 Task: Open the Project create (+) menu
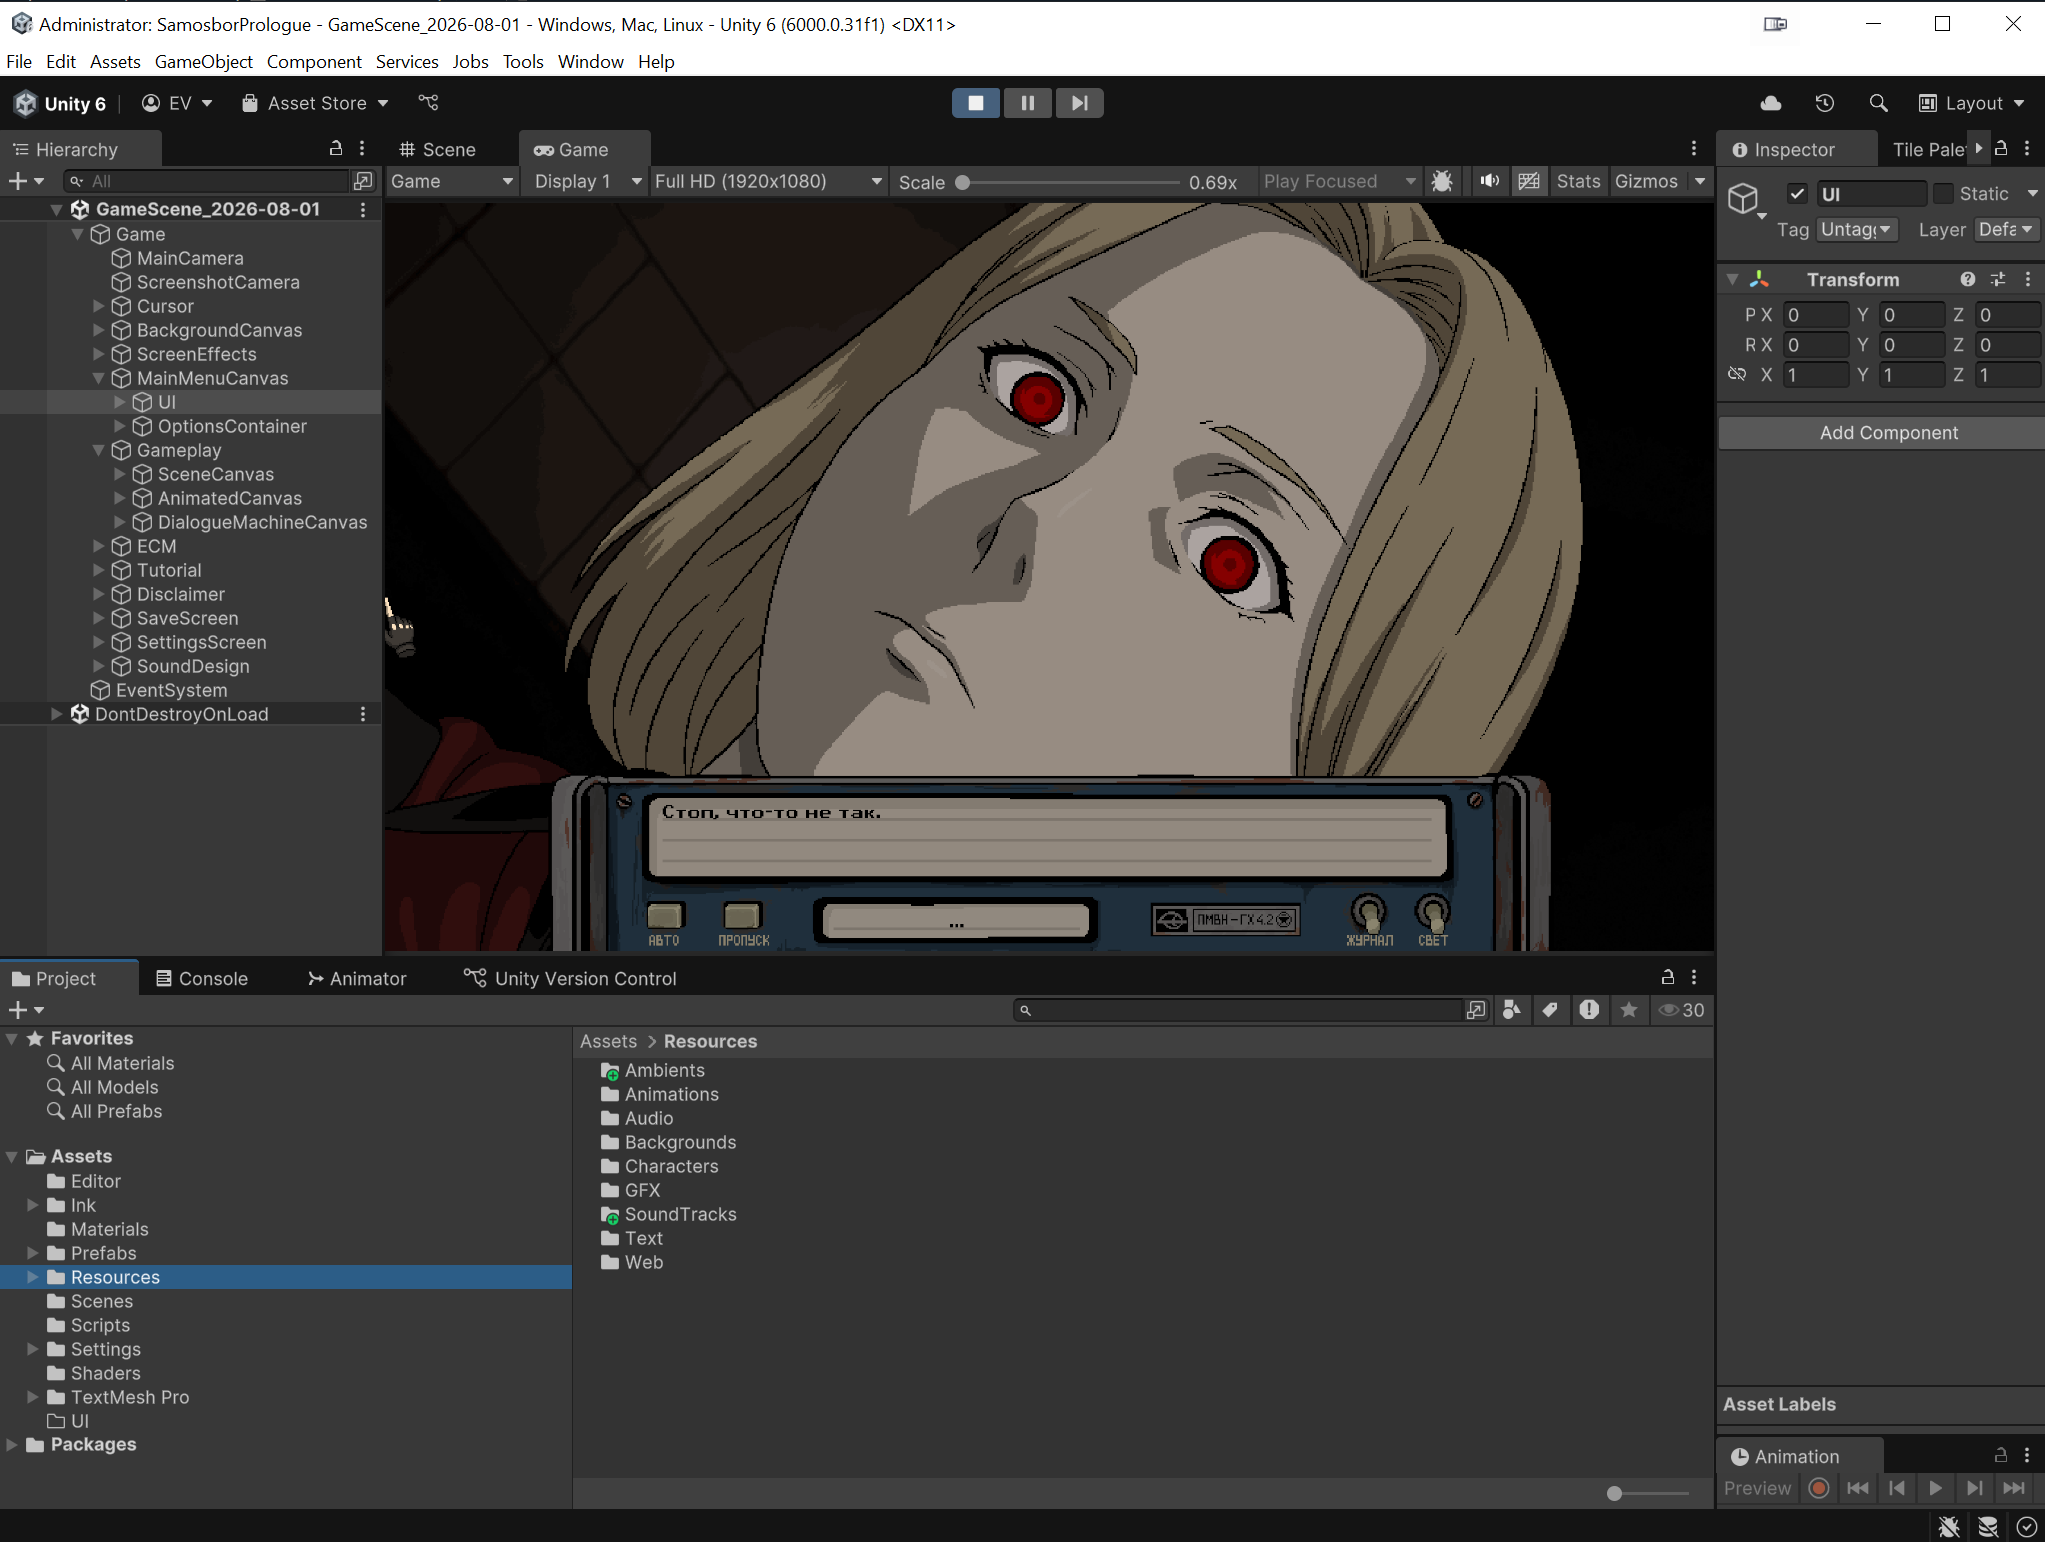click(x=26, y=1010)
